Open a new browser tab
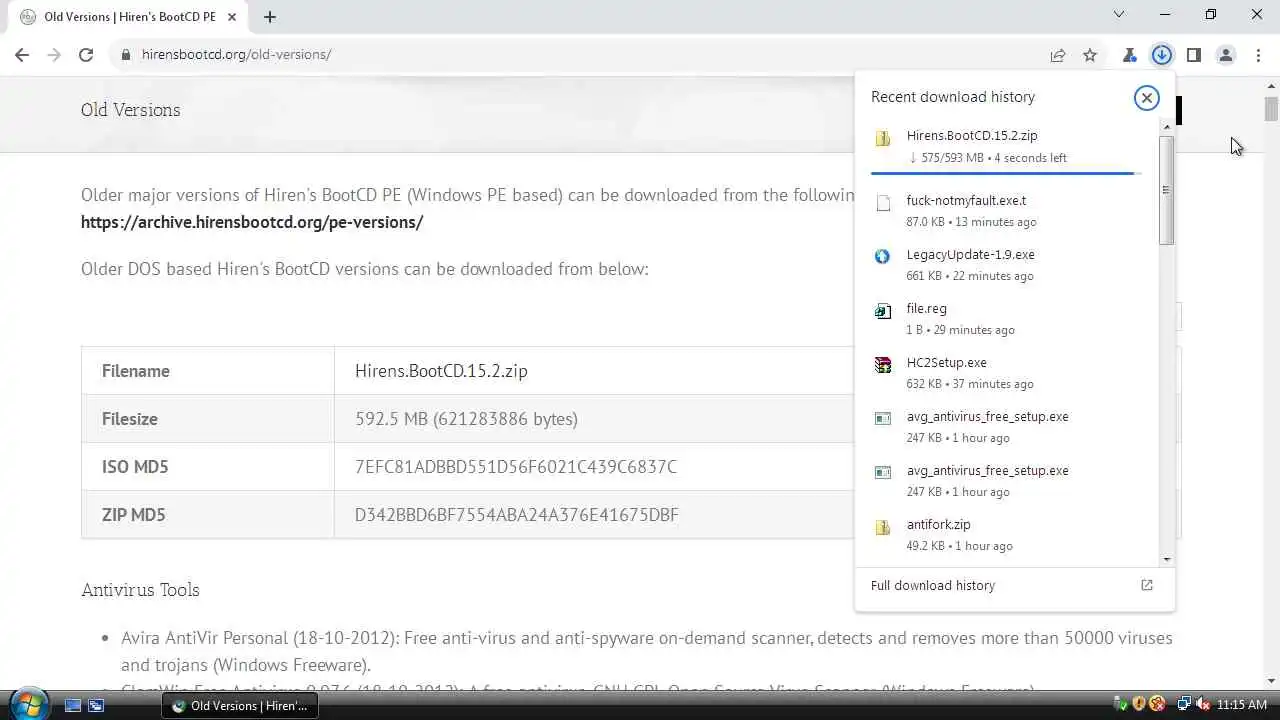This screenshot has height=720, width=1280. 270,16
